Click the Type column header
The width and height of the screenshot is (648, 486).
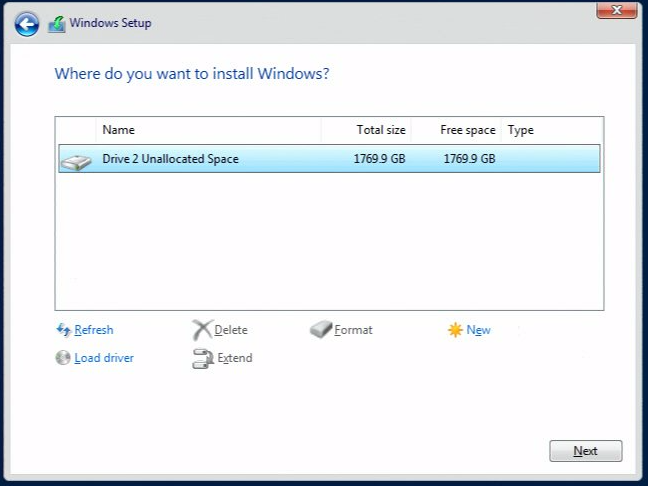552,130
